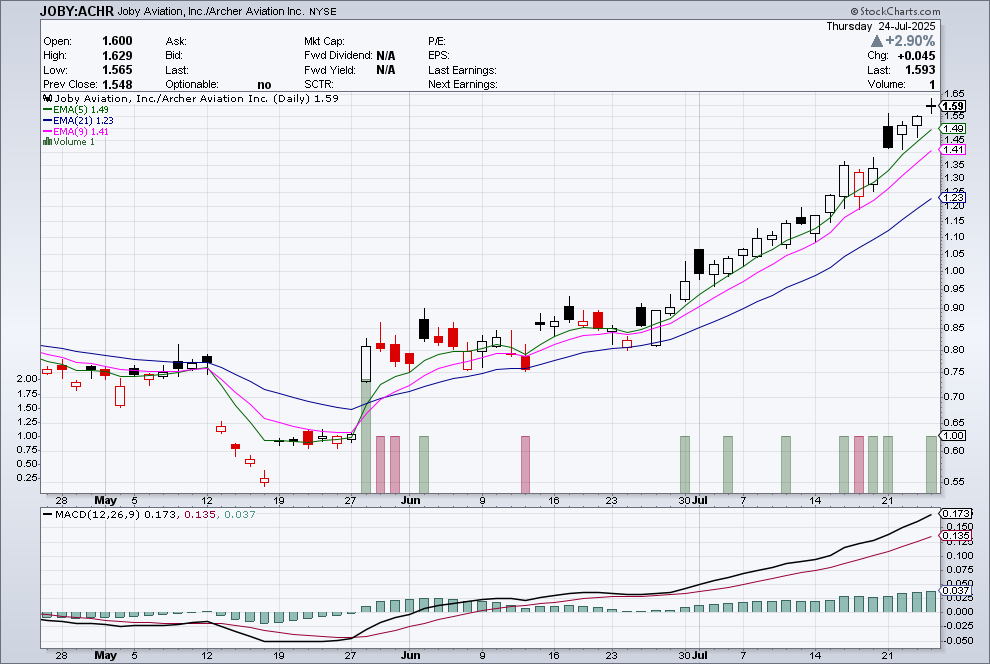This screenshot has height=664, width=990.
Task: Click the Open value 1.600
Action: pos(117,41)
